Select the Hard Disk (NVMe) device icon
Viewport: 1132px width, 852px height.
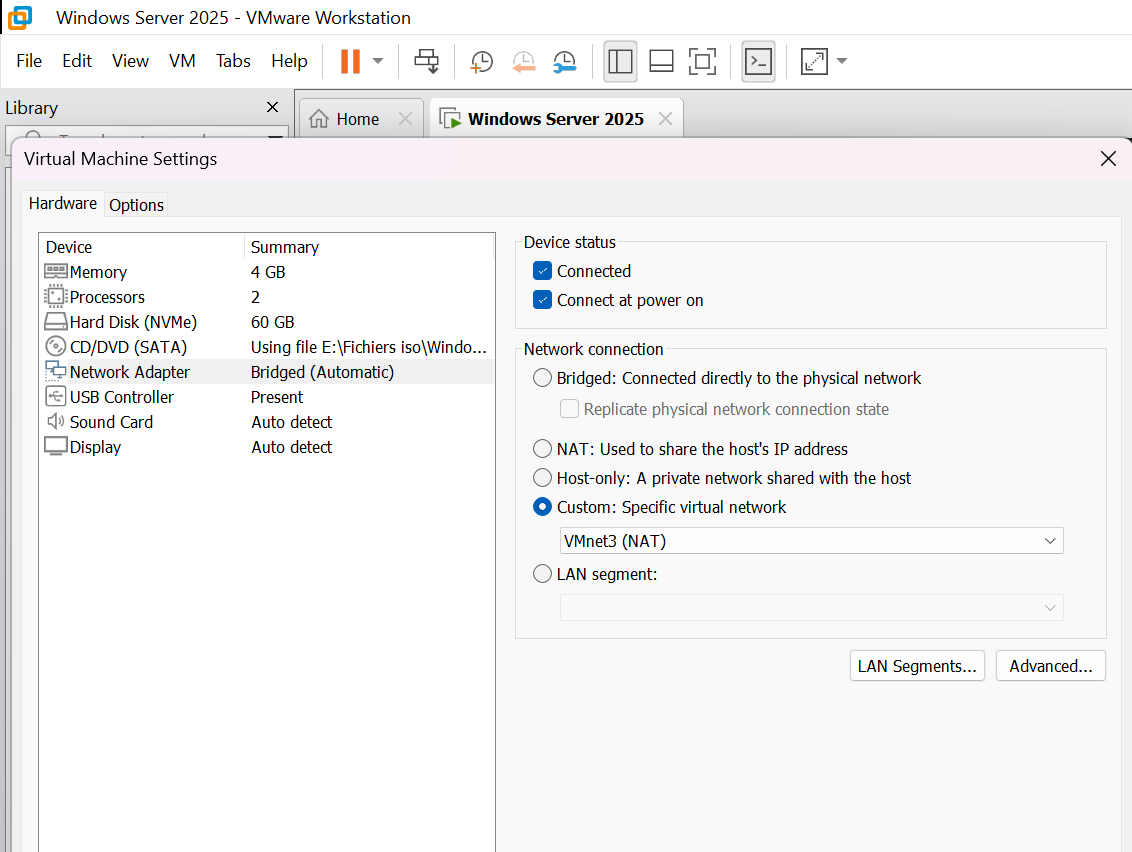coord(56,321)
